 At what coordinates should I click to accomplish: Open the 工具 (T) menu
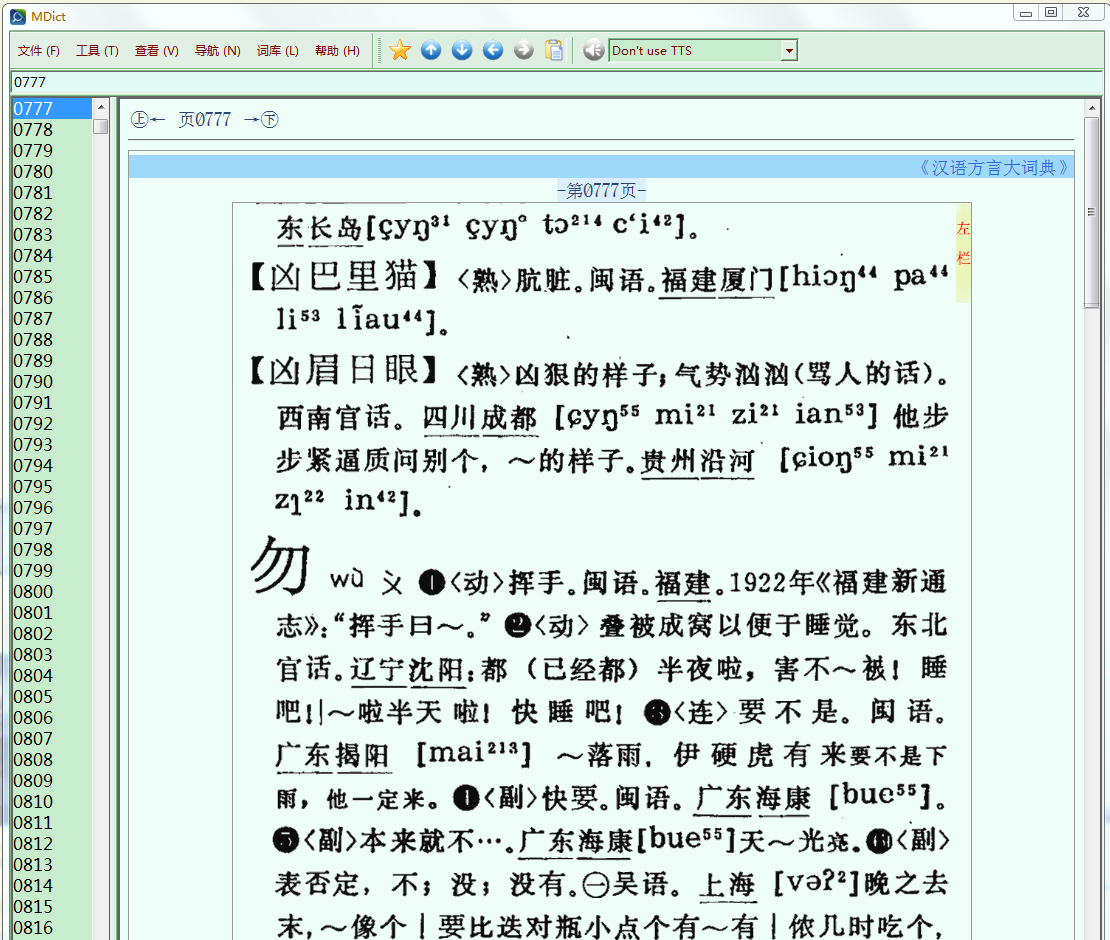[x=97, y=51]
